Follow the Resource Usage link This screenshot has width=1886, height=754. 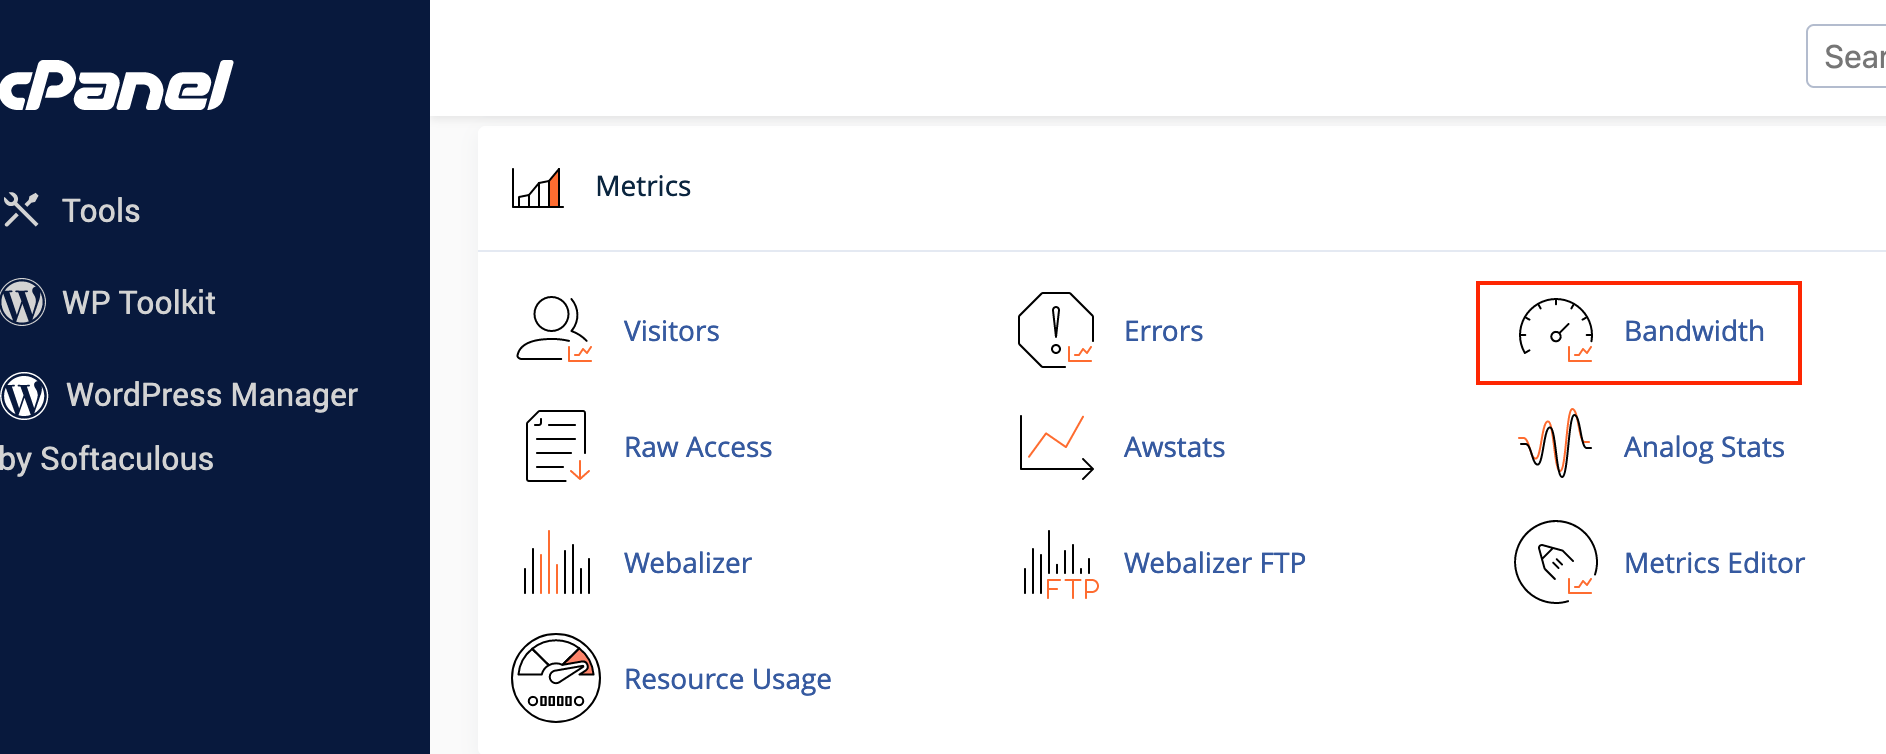click(727, 679)
